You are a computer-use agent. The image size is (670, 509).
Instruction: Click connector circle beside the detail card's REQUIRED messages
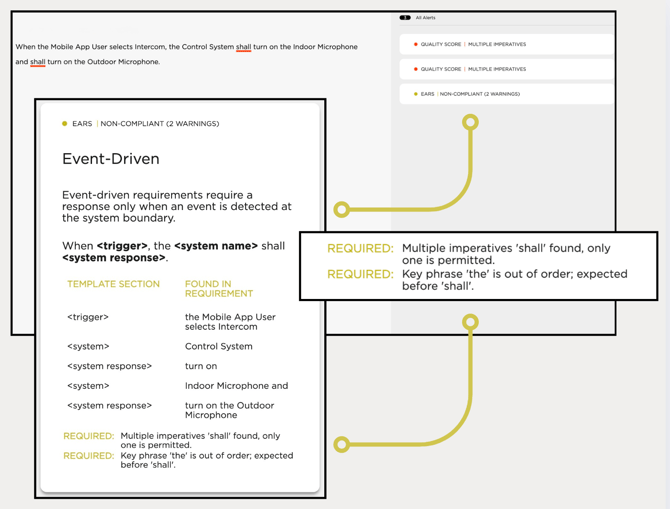[342, 444]
